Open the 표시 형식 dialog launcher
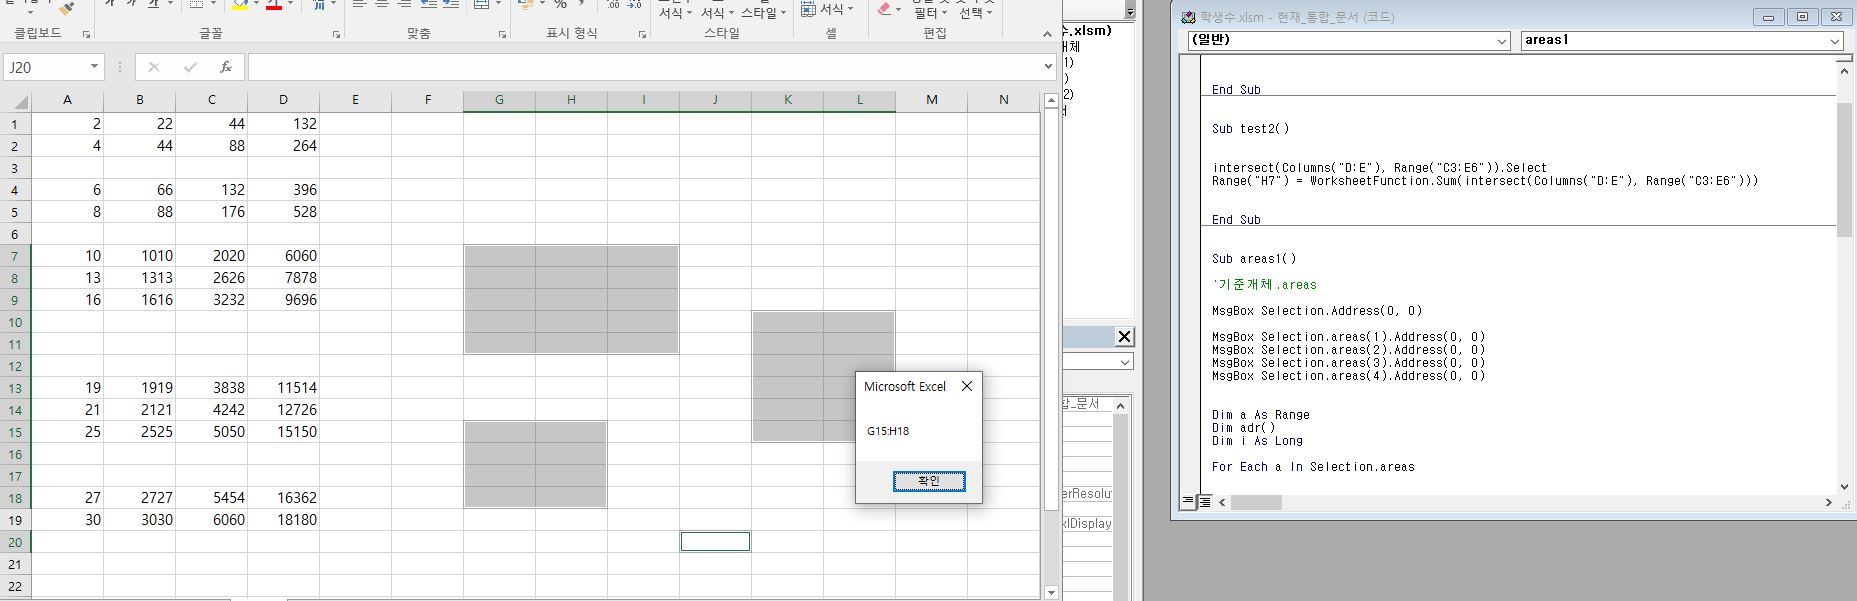 [642, 34]
